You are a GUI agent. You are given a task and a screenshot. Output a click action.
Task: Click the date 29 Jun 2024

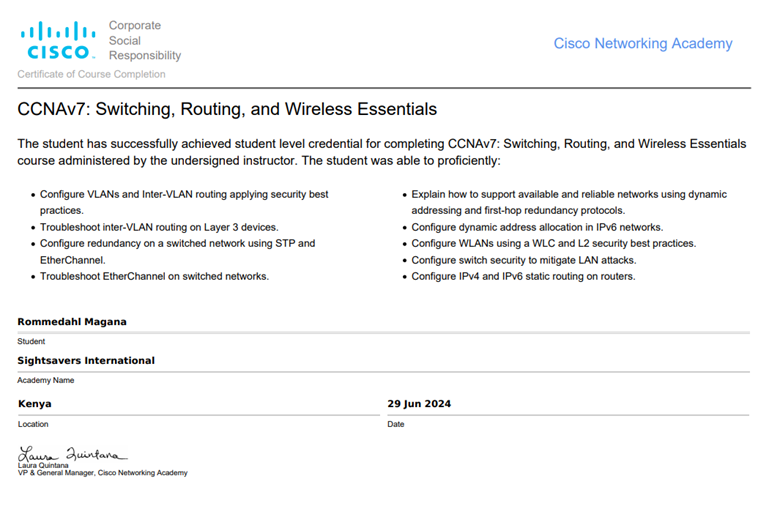(419, 404)
